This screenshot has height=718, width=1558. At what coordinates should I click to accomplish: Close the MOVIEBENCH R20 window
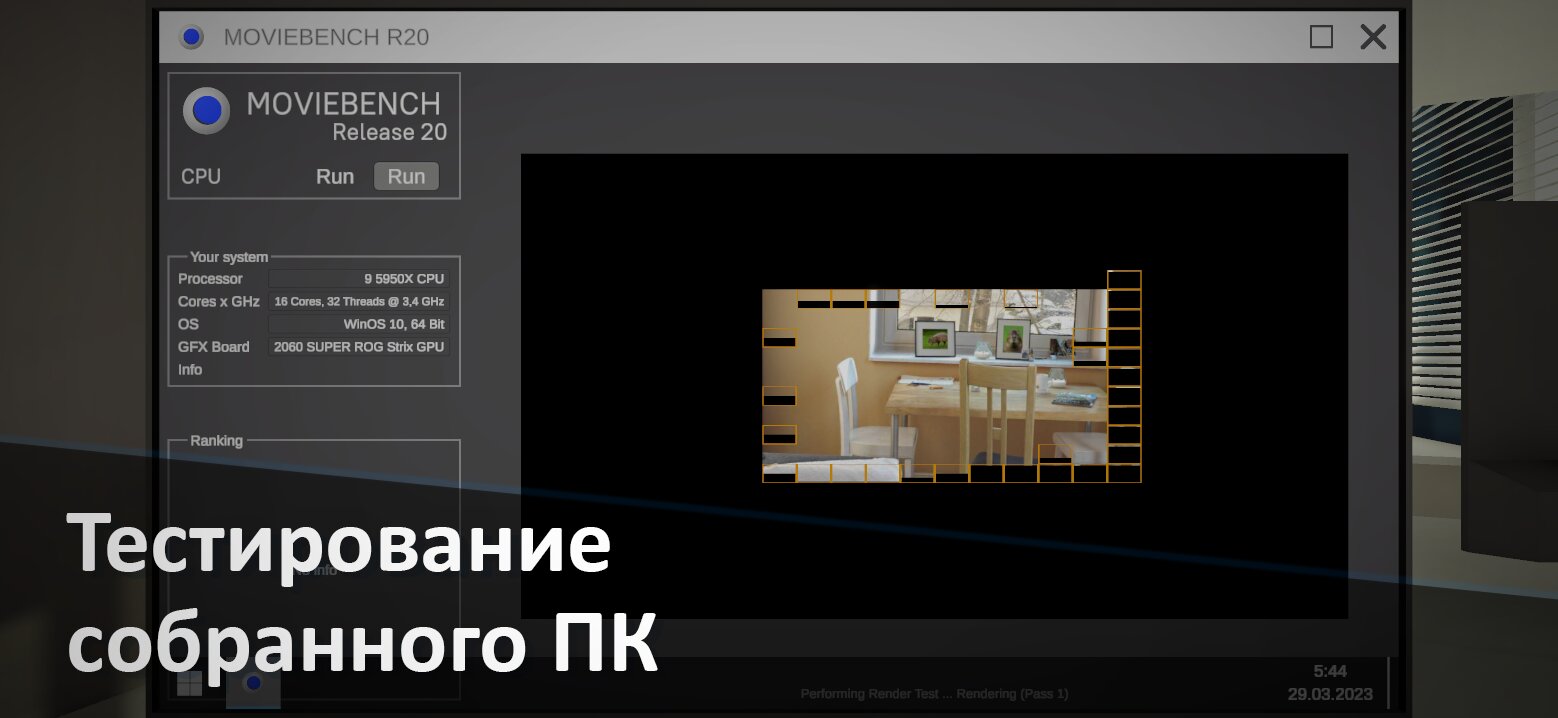click(x=1373, y=37)
